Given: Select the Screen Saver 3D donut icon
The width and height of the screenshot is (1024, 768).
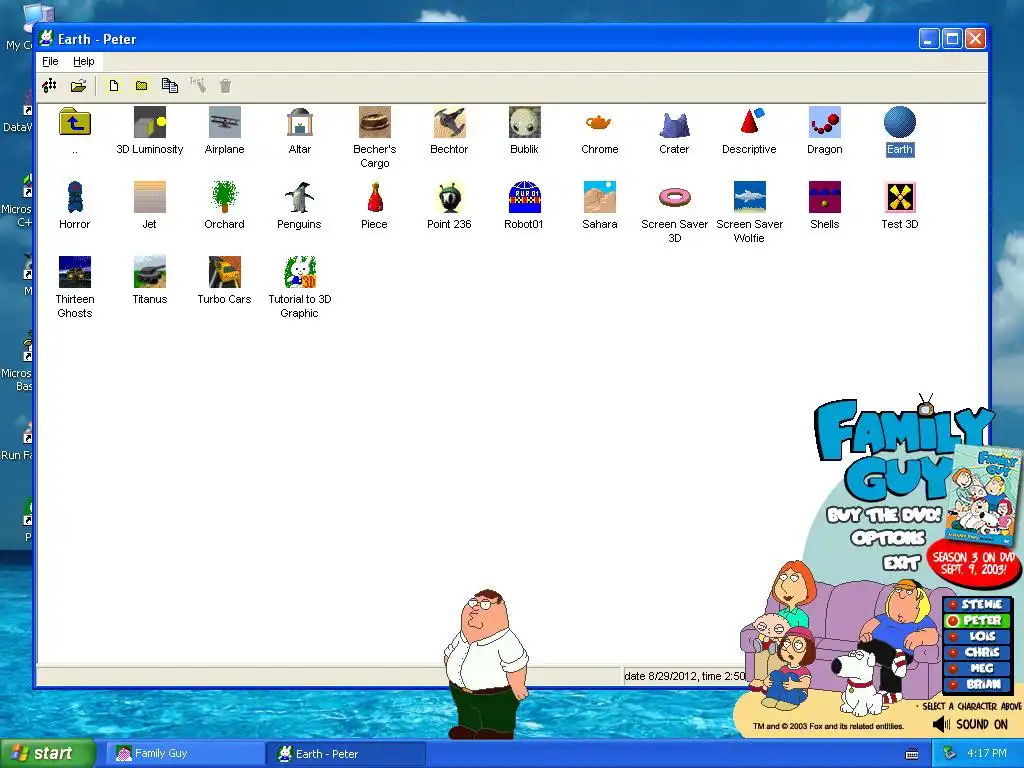Looking at the screenshot, I should click(x=675, y=197).
